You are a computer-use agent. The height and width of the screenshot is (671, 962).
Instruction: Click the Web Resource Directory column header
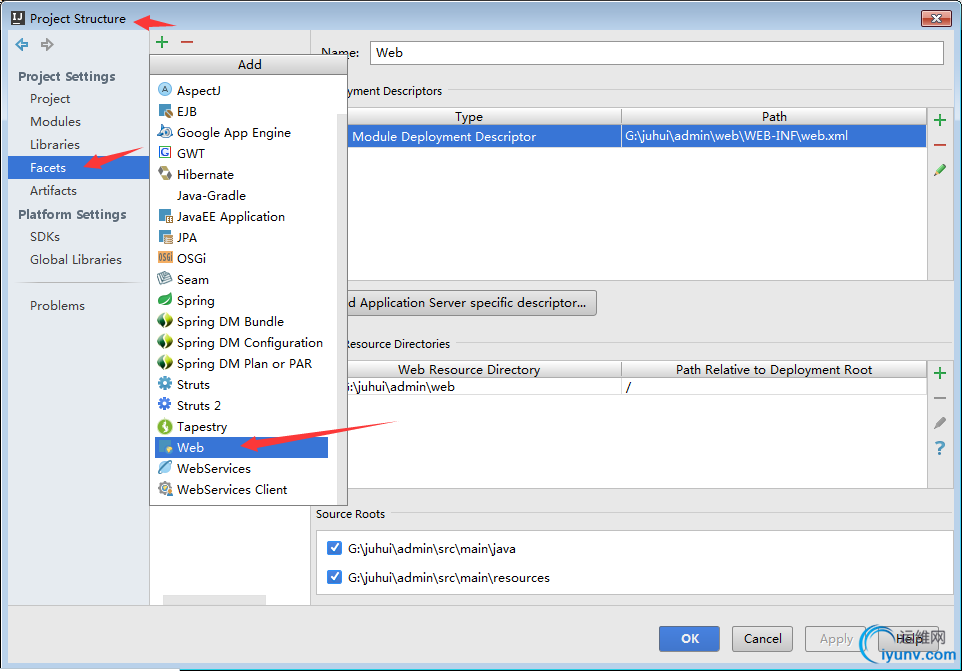484,369
